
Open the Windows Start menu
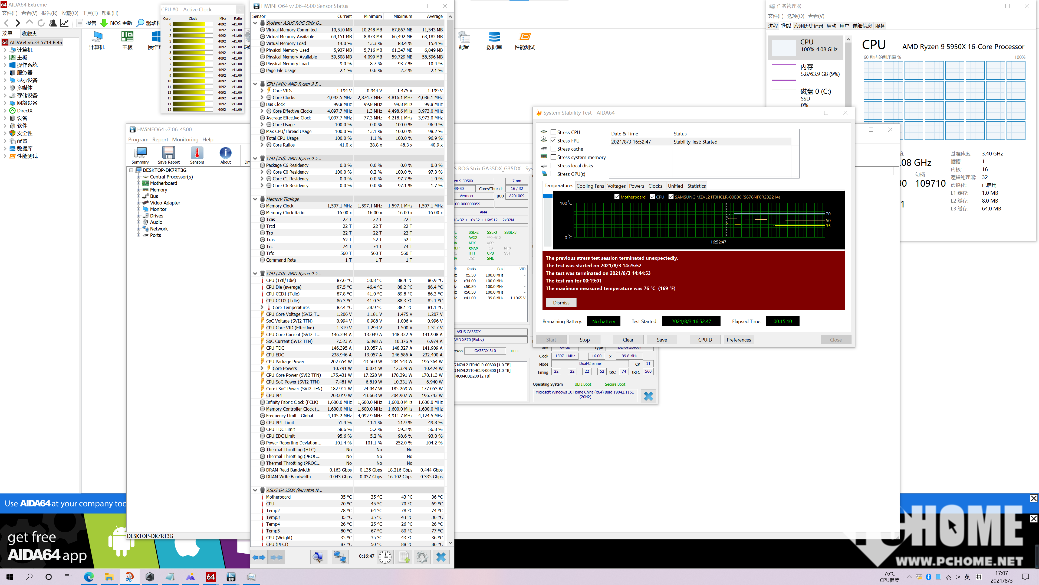click(9, 577)
